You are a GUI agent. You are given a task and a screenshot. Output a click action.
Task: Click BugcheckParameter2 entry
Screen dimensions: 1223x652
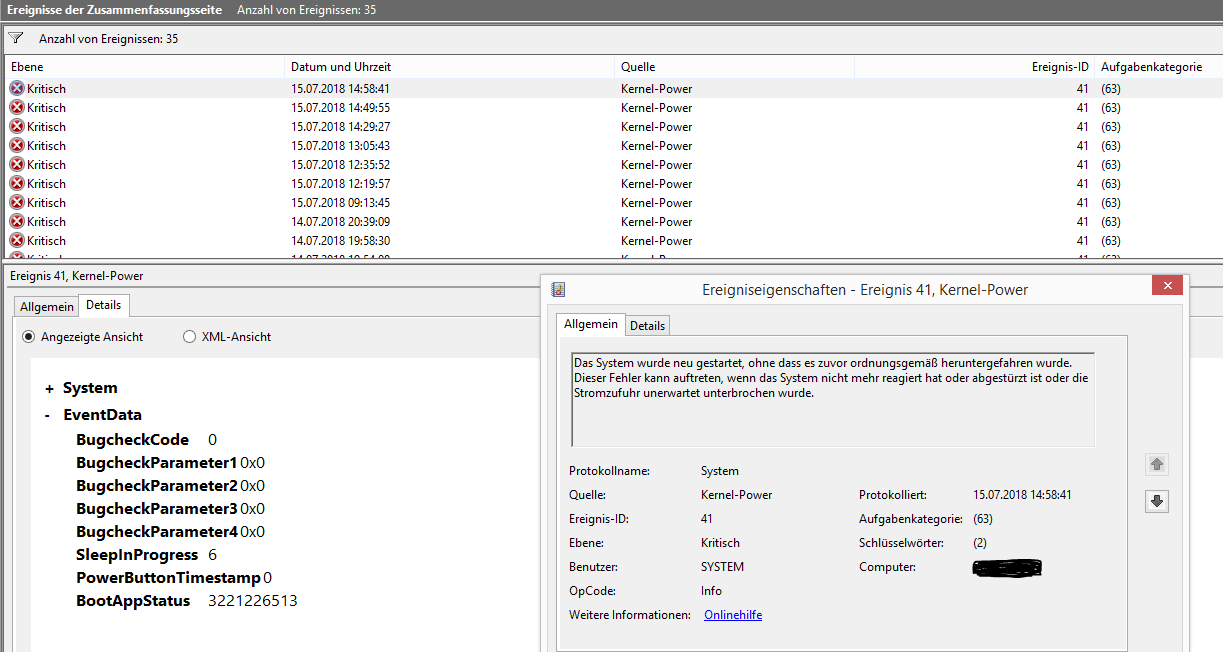point(170,486)
